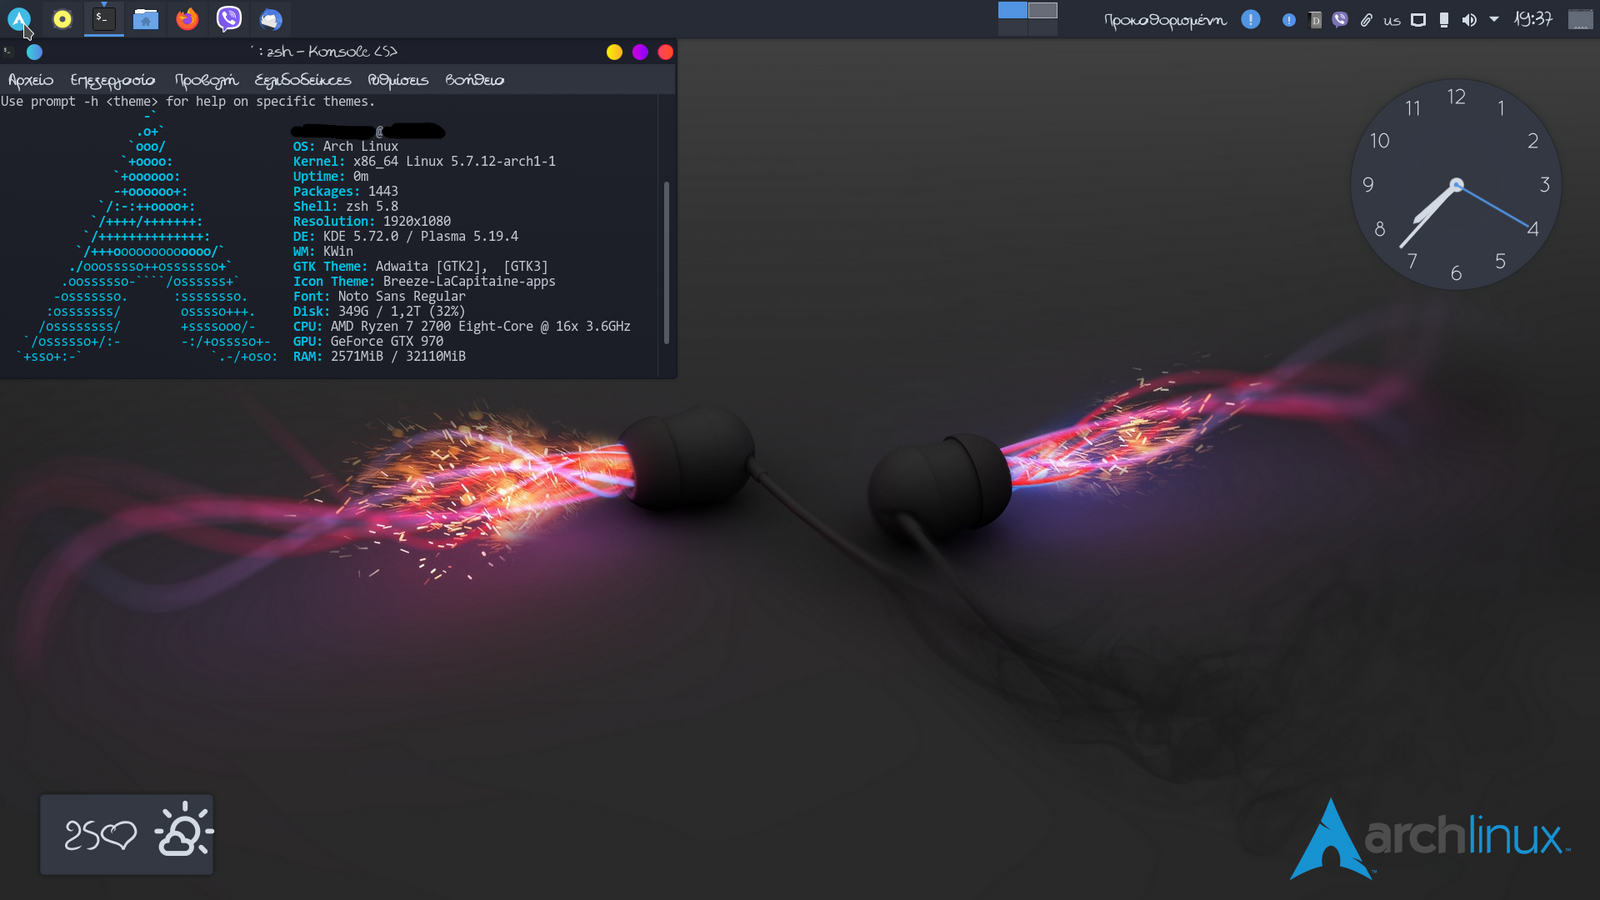Switch to the second virtual desktop

click(x=1043, y=10)
